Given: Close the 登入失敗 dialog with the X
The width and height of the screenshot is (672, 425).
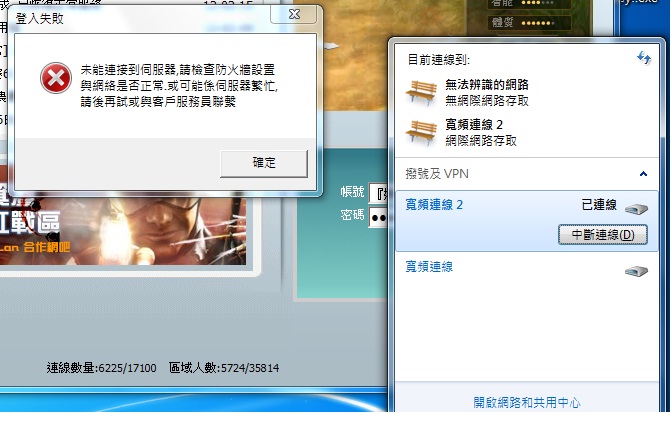Looking at the screenshot, I should click(294, 15).
